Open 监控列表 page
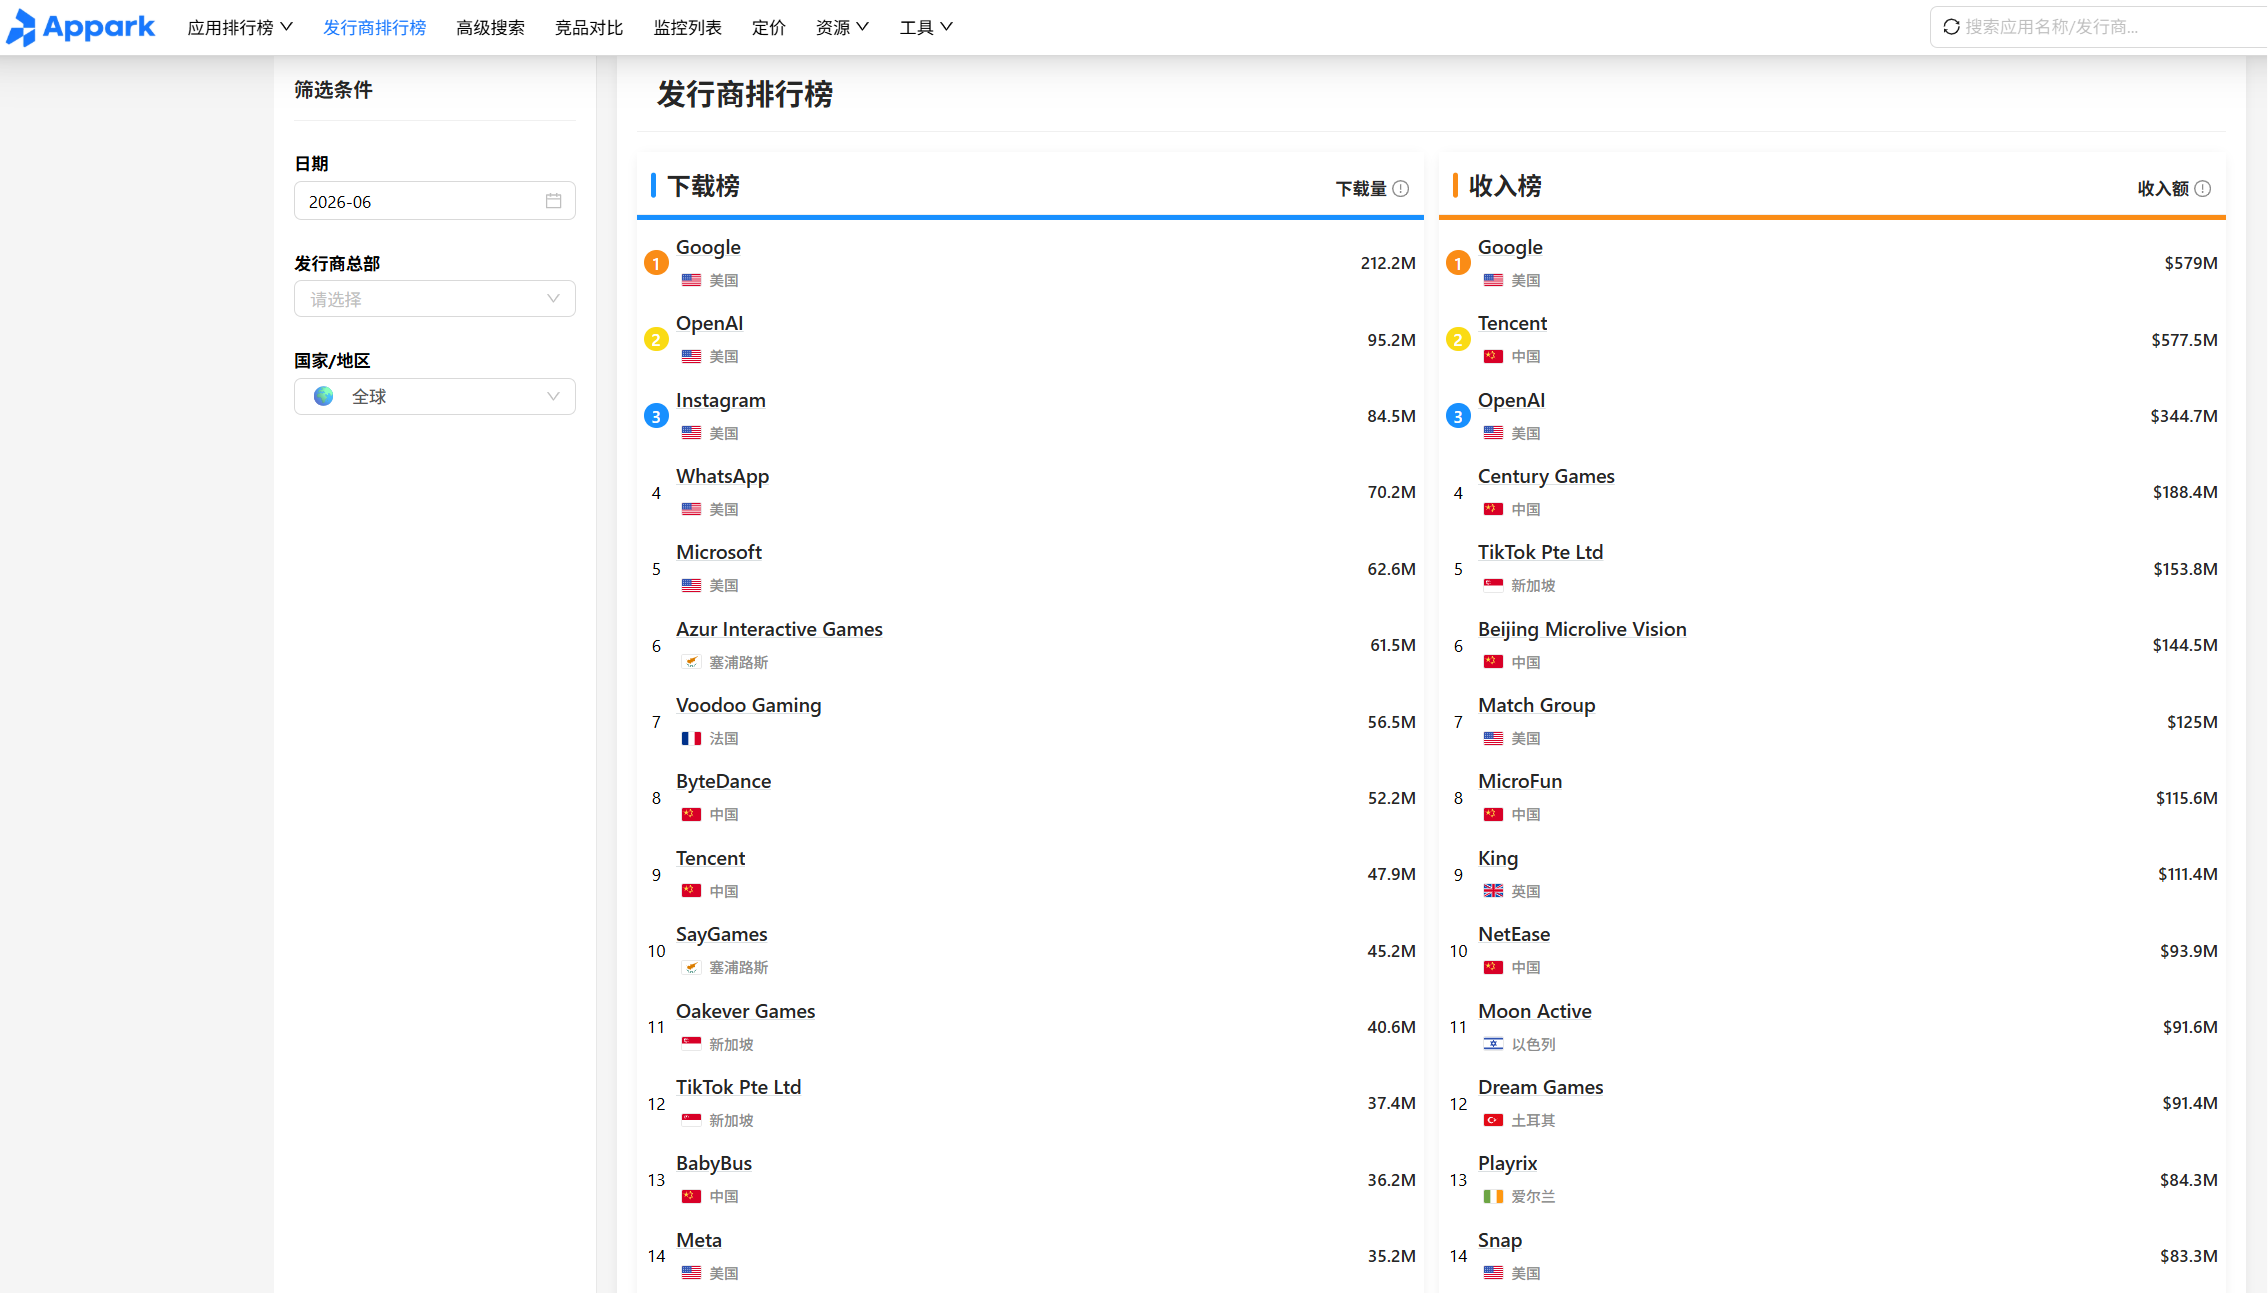The height and width of the screenshot is (1293, 2268). coord(688,27)
